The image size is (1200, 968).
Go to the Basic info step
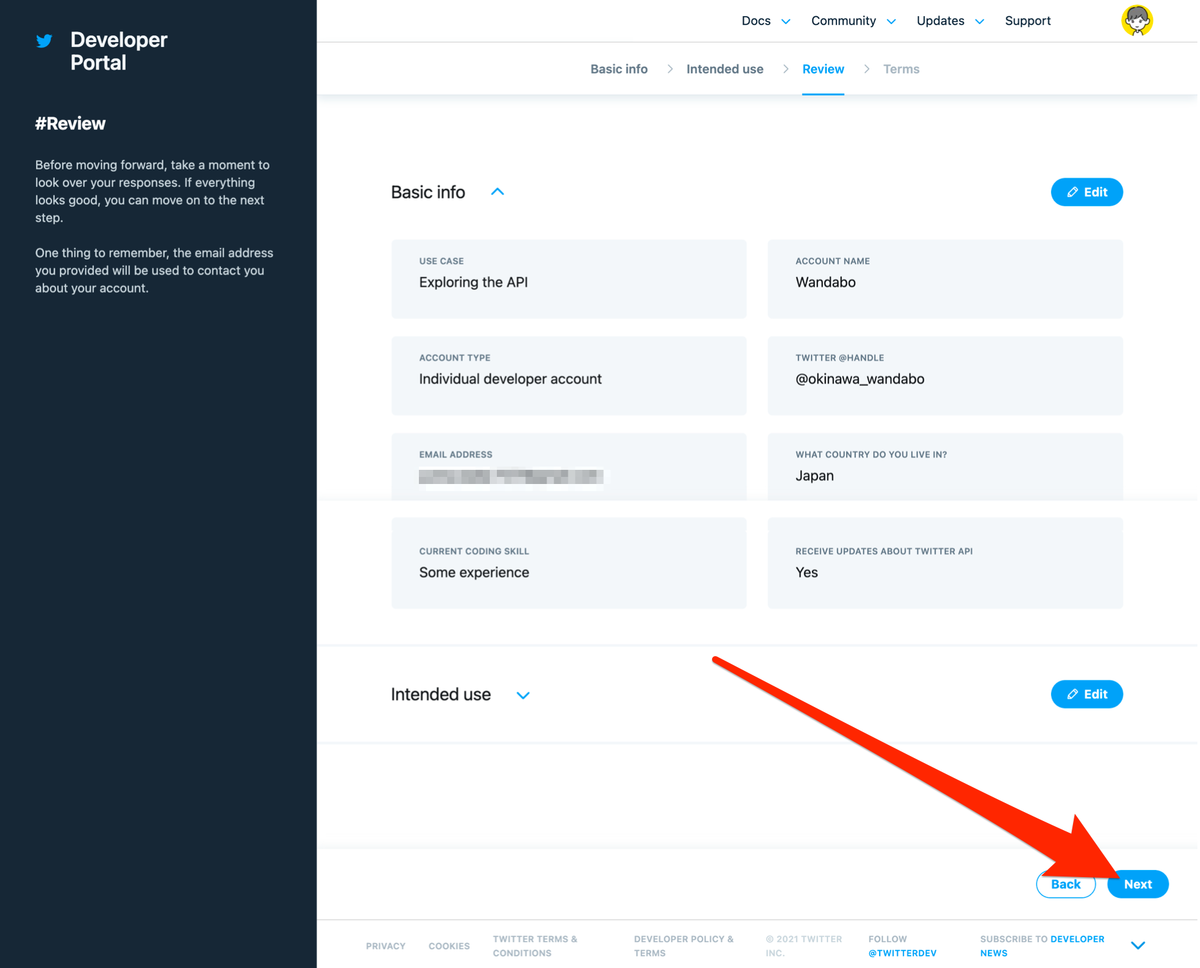click(619, 69)
